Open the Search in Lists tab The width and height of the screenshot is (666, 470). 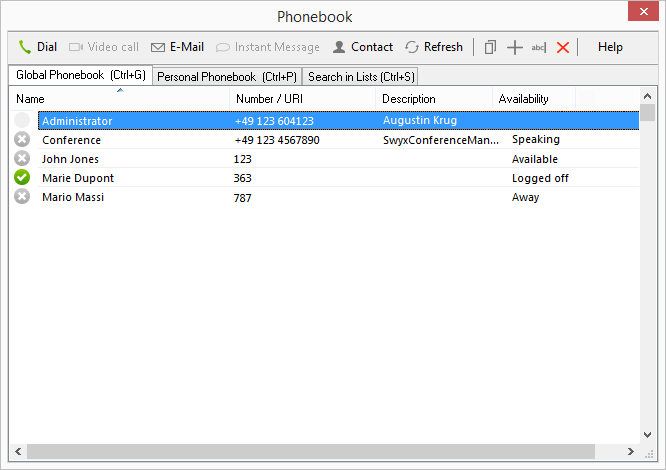361,77
